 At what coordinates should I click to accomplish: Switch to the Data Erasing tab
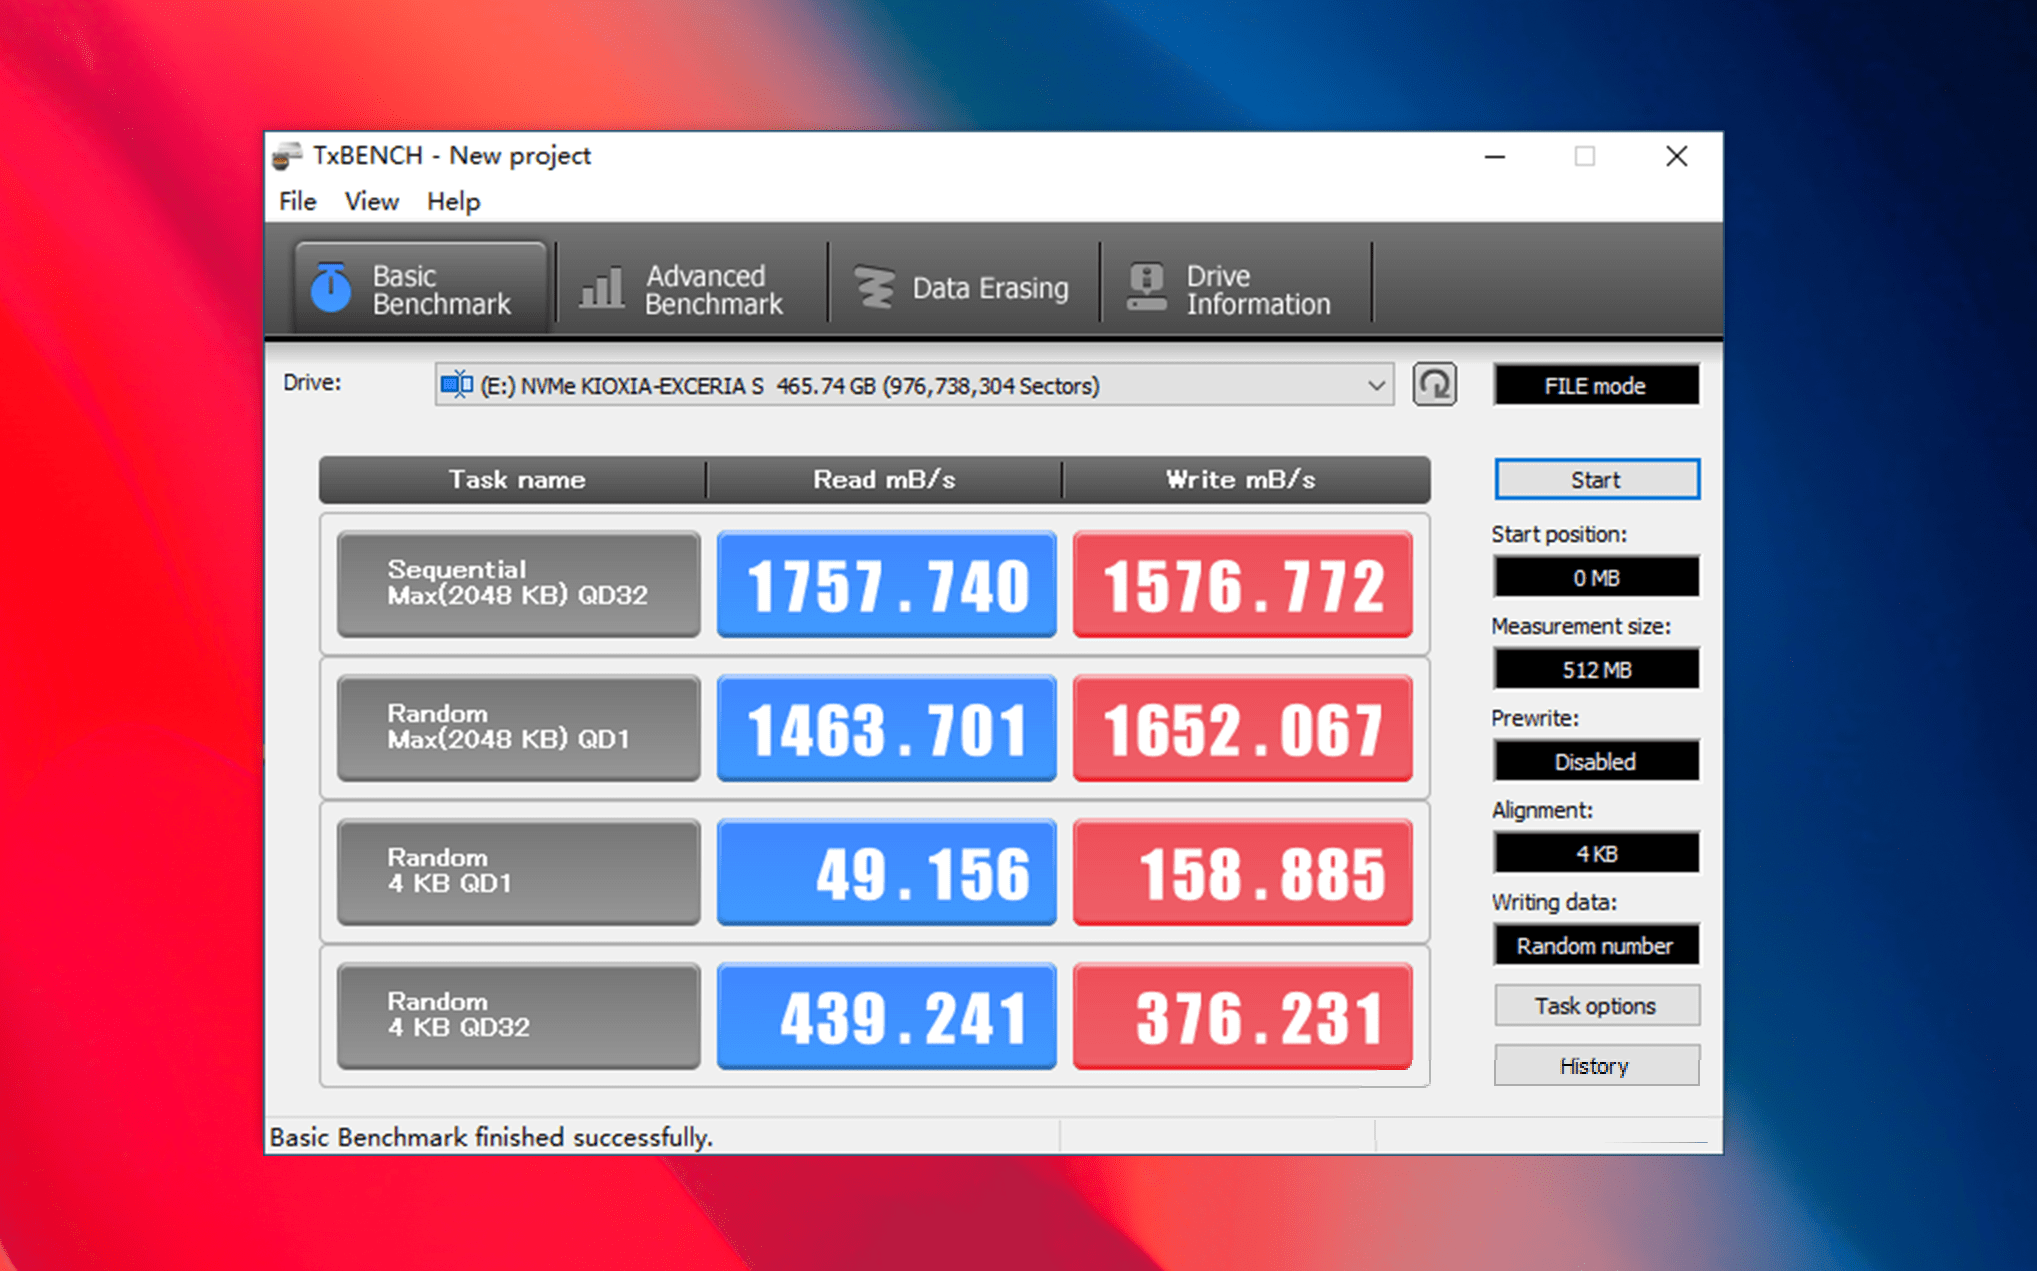[963, 288]
